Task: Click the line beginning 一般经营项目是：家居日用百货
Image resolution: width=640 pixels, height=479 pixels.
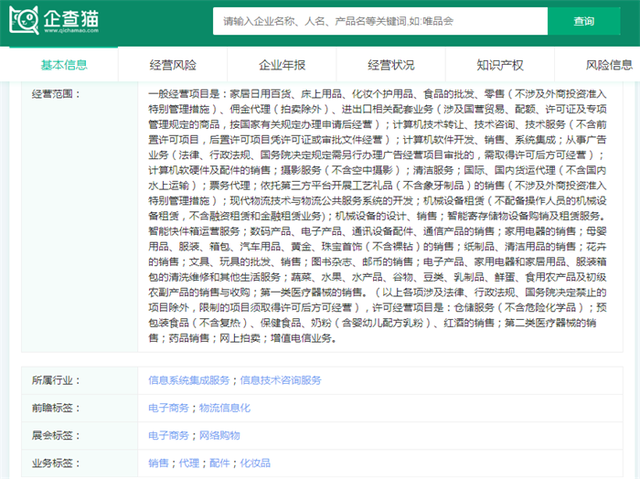Action: [377, 94]
